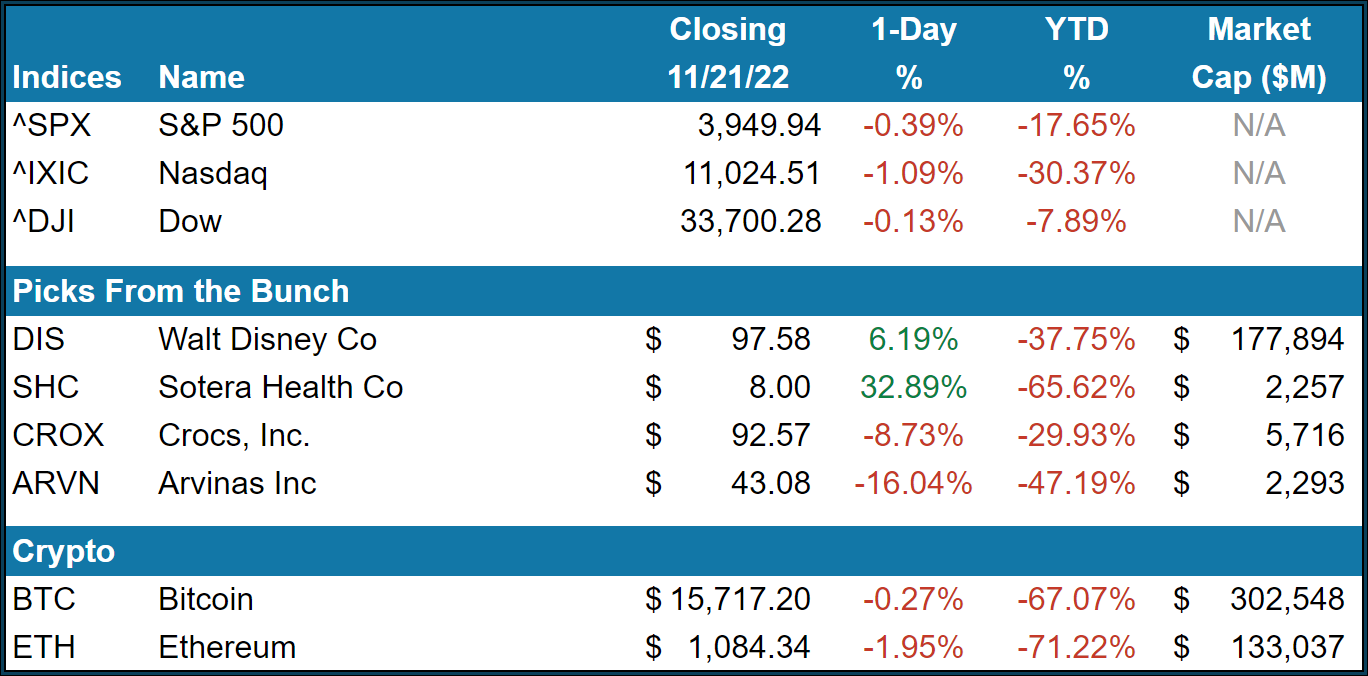
Task: Click Ethereum YTD change -71.22%
Action: click(1076, 648)
